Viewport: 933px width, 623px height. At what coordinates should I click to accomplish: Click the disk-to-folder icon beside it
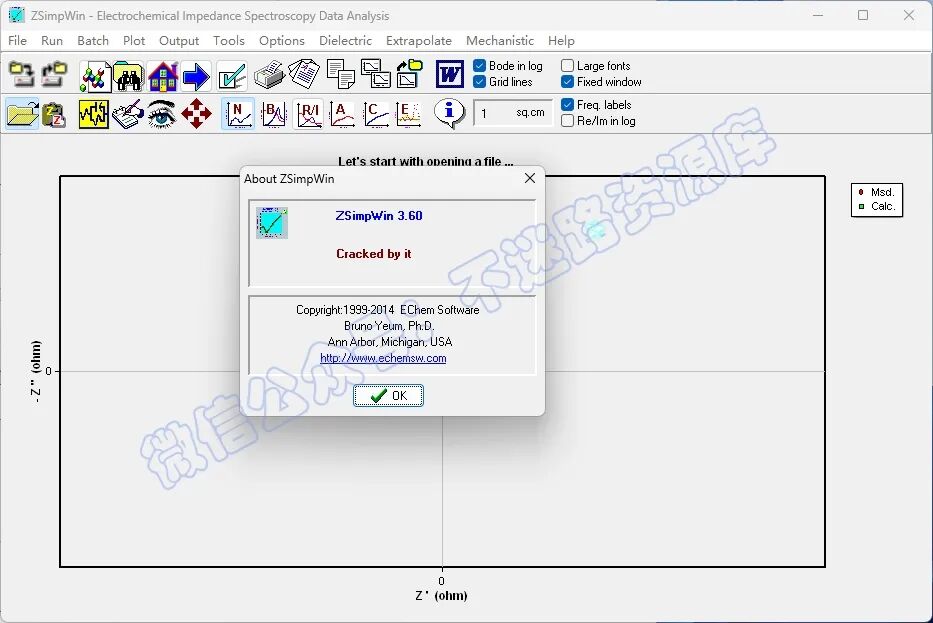(x=54, y=76)
